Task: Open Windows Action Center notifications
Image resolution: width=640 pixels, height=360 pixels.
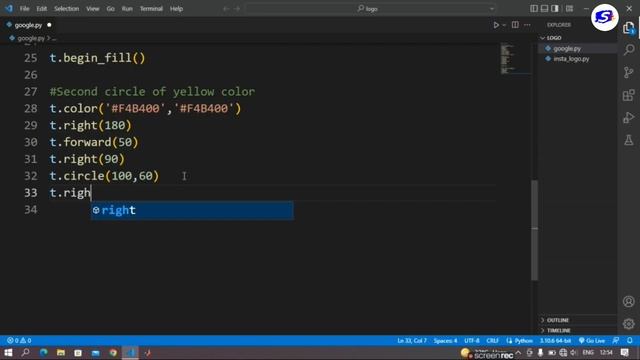Action: pyautogui.click(x=624, y=353)
